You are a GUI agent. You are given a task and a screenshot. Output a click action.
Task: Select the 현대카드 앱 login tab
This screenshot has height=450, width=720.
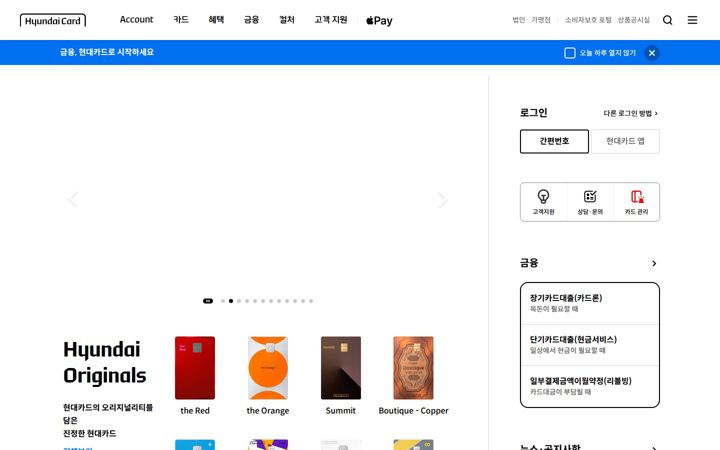tap(625, 141)
